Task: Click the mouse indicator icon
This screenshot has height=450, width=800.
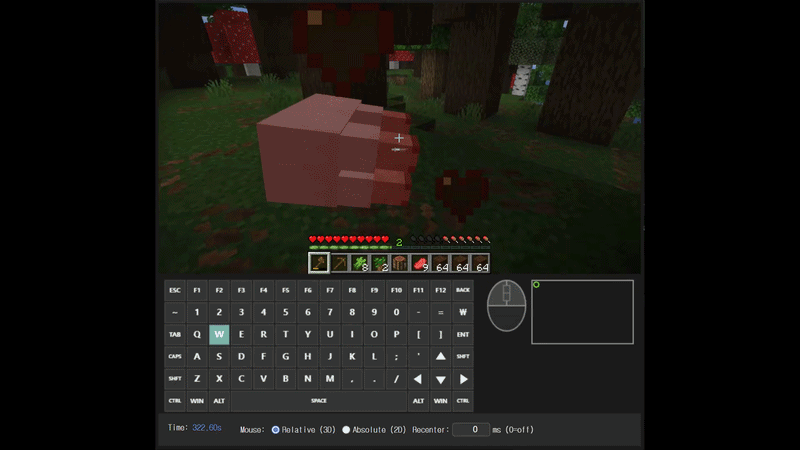Action: coord(506,306)
